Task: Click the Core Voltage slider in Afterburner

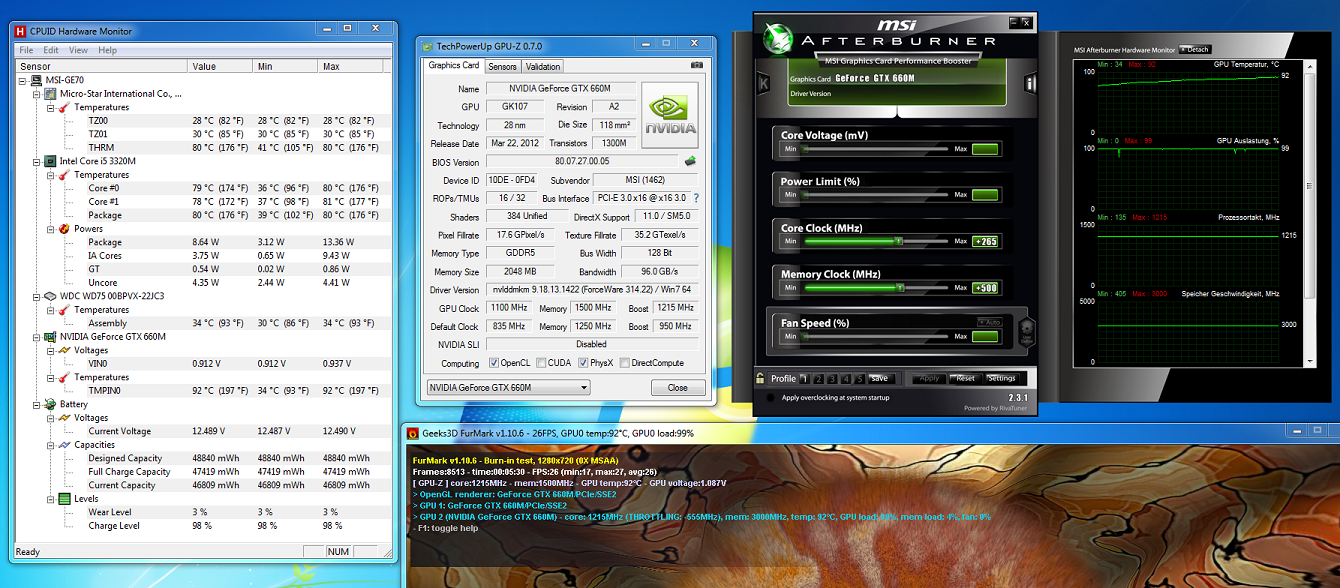Action: [876, 149]
